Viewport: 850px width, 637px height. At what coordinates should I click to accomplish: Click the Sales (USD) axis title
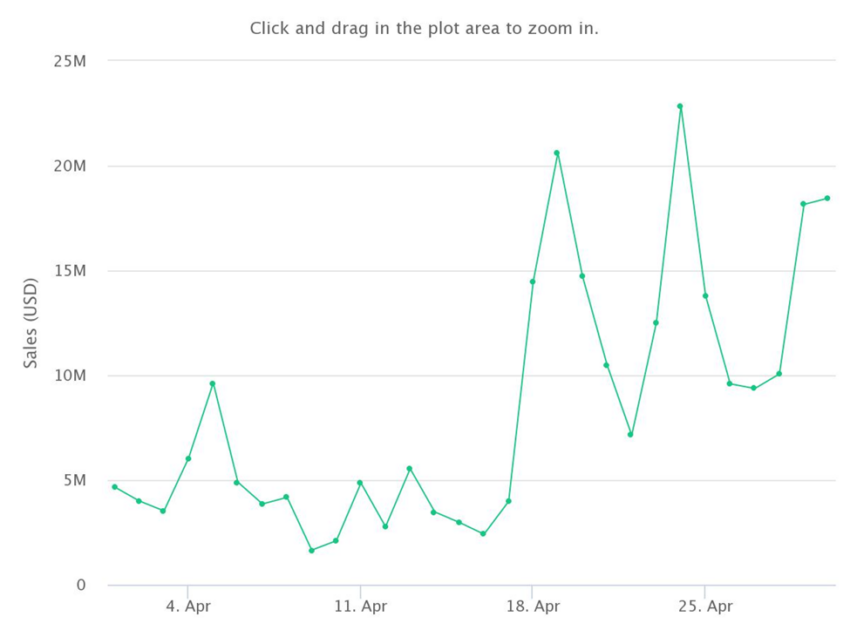pos(30,323)
